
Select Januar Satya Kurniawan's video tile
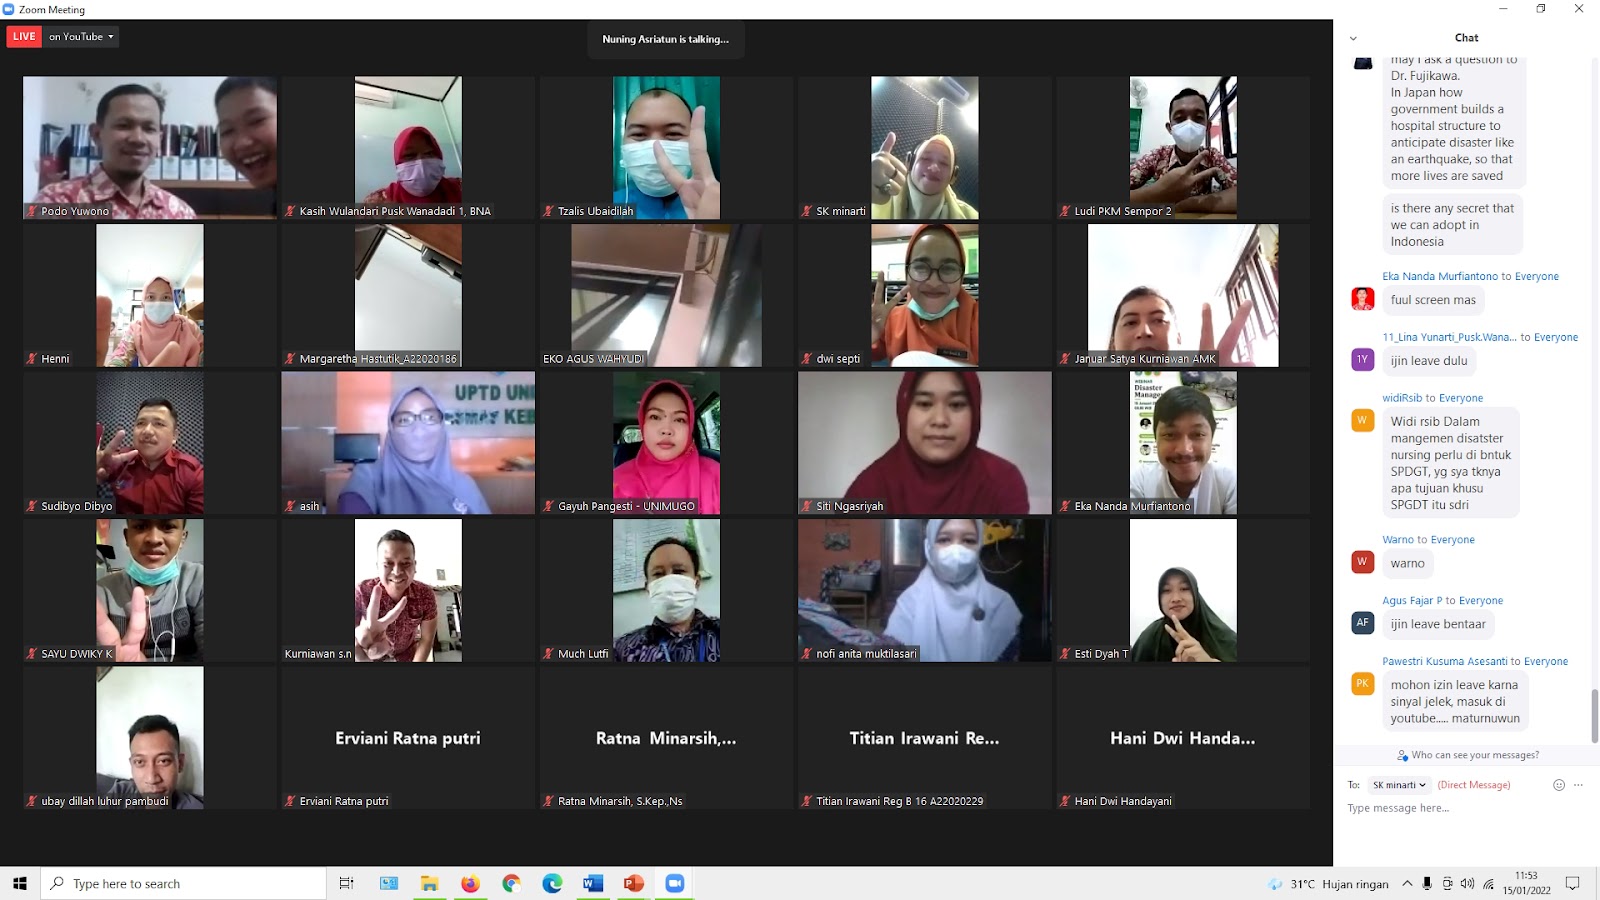(x=1183, y=295)
